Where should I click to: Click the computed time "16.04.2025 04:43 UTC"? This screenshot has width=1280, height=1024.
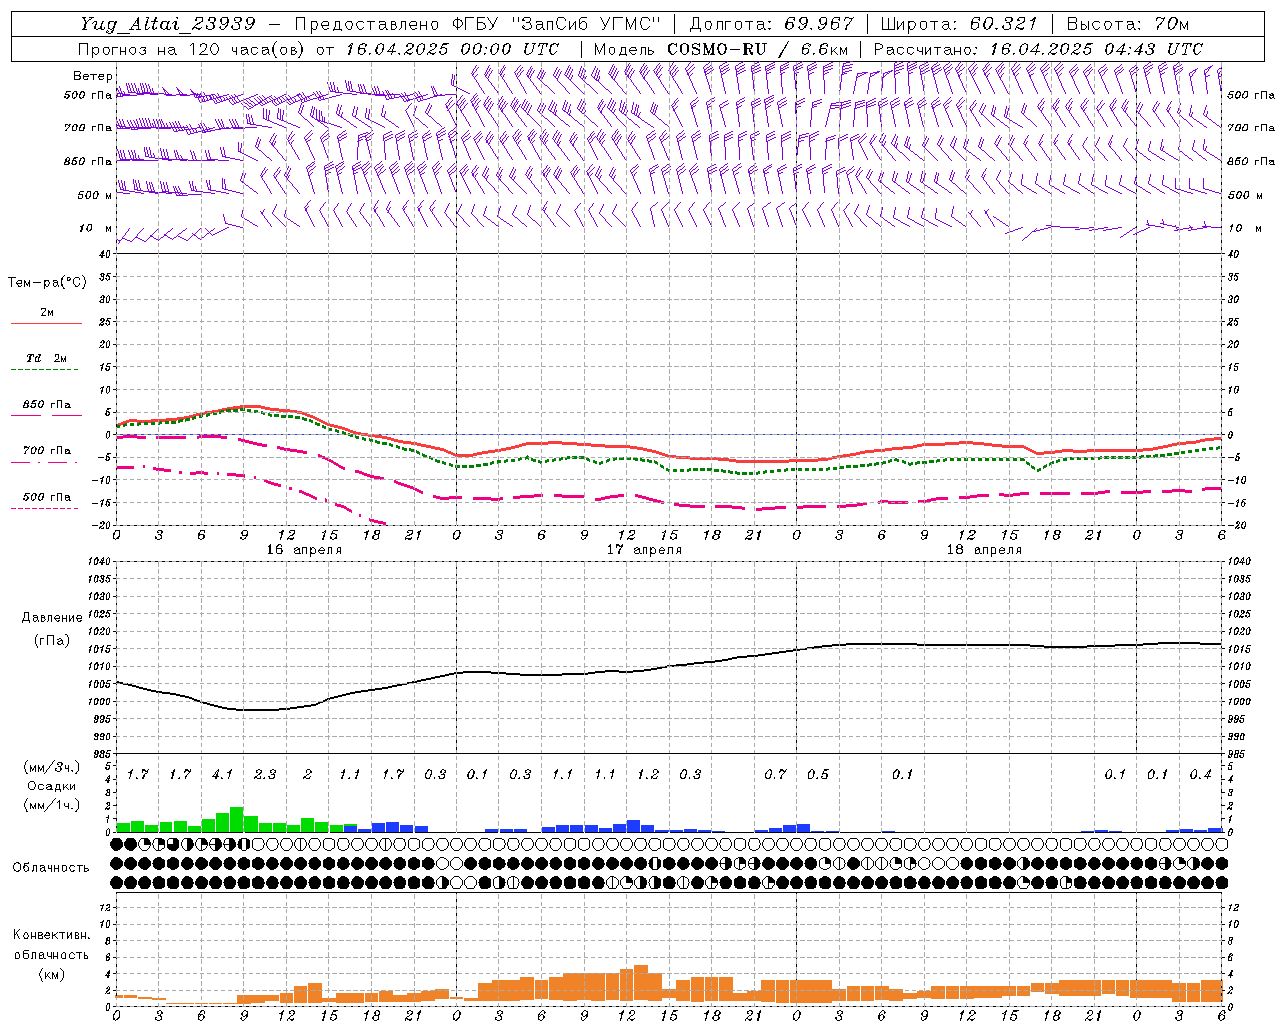point(1096,49)
